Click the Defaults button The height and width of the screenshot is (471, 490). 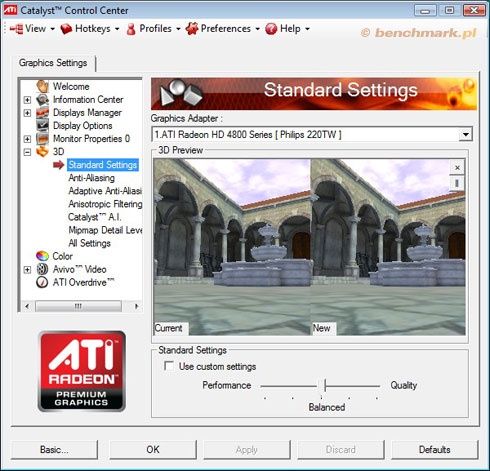click(435, 450)
